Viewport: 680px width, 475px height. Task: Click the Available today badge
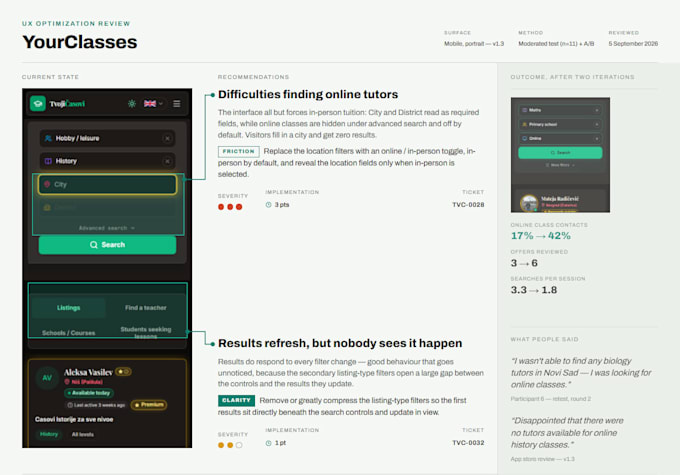(89, 393)
